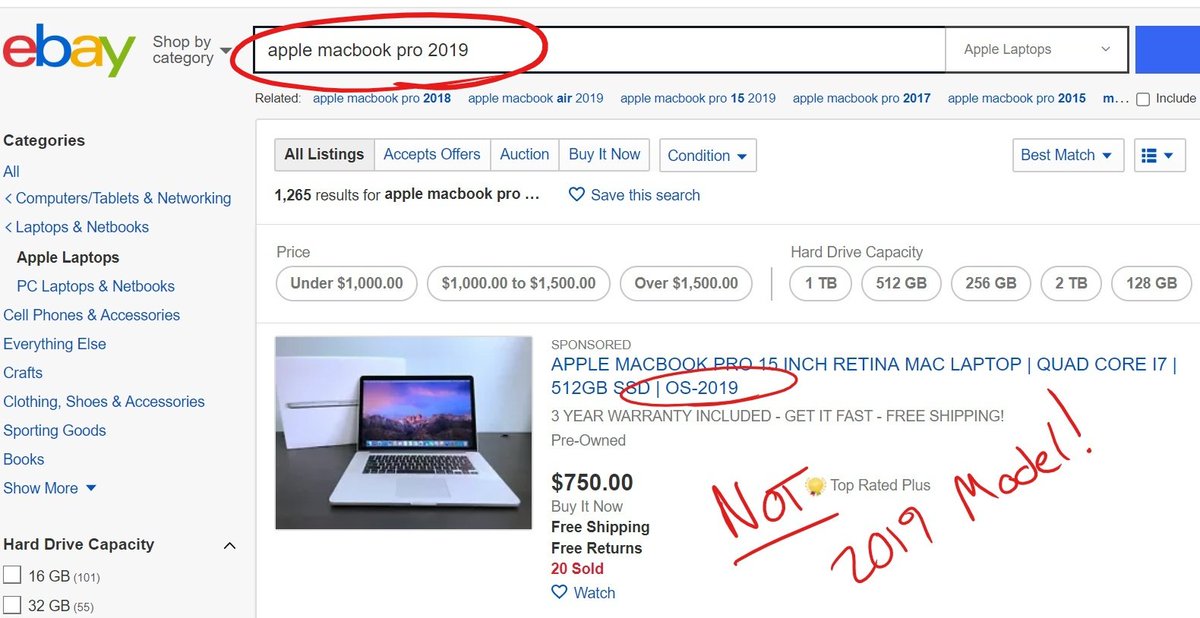Open the Shop by category dropdown

click(x=191, y=50)
